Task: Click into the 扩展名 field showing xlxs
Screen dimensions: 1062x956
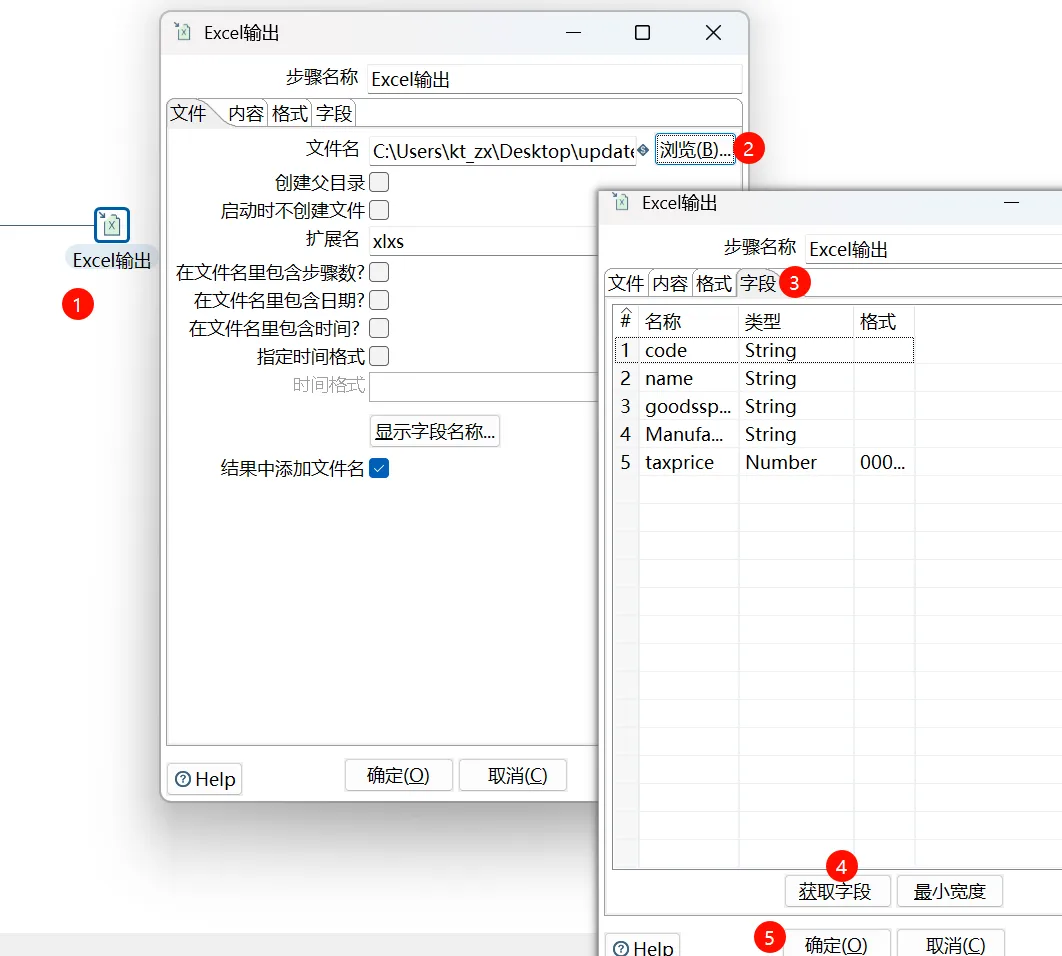Action: [x=480, y=241]
